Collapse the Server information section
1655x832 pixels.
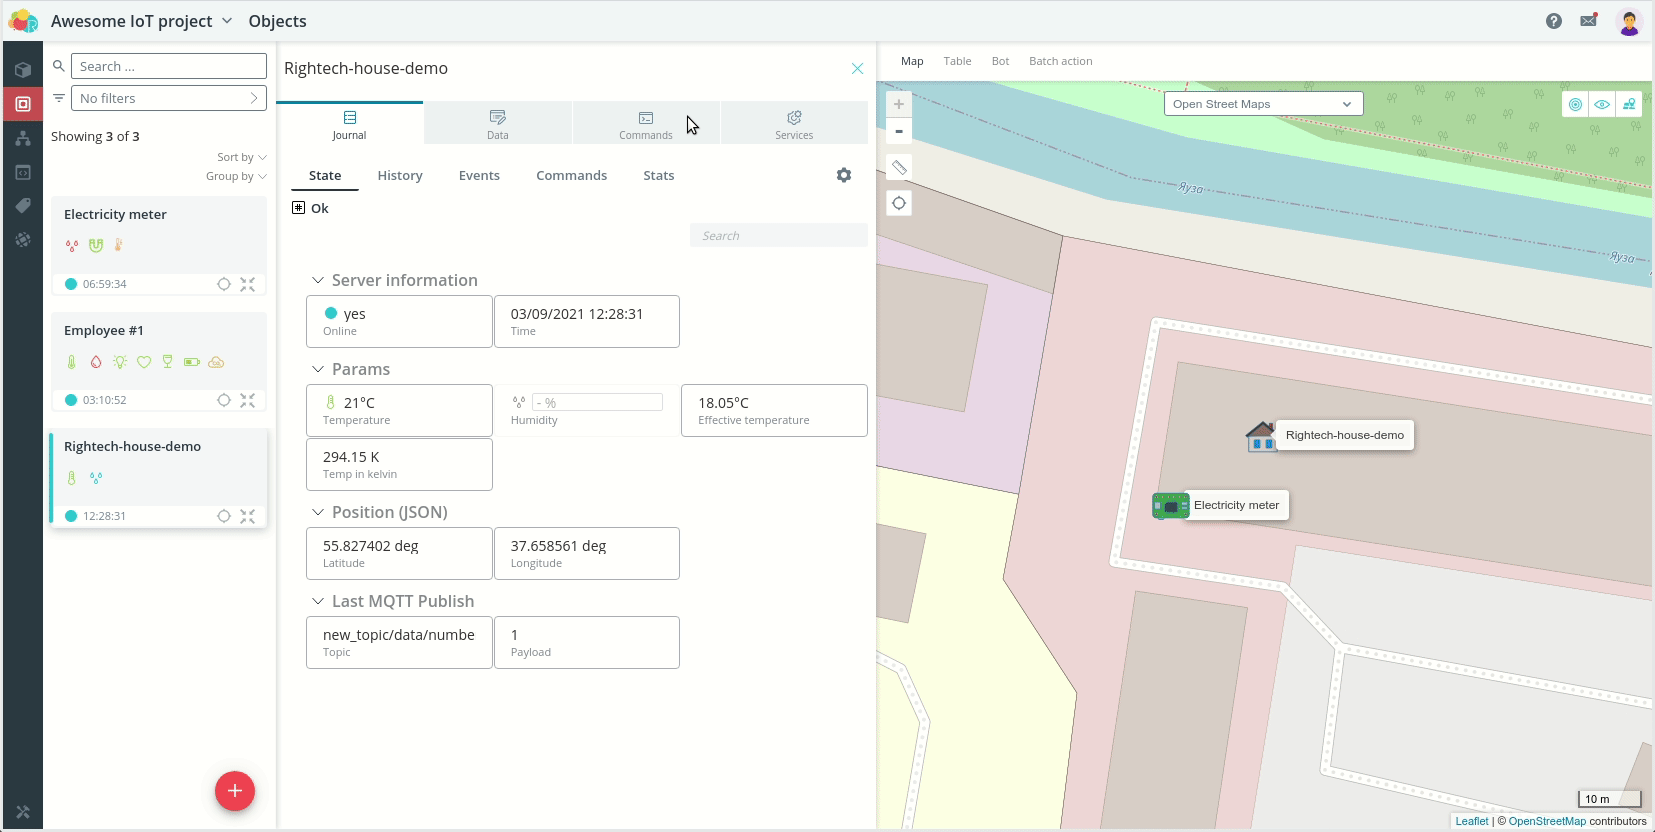318,281
